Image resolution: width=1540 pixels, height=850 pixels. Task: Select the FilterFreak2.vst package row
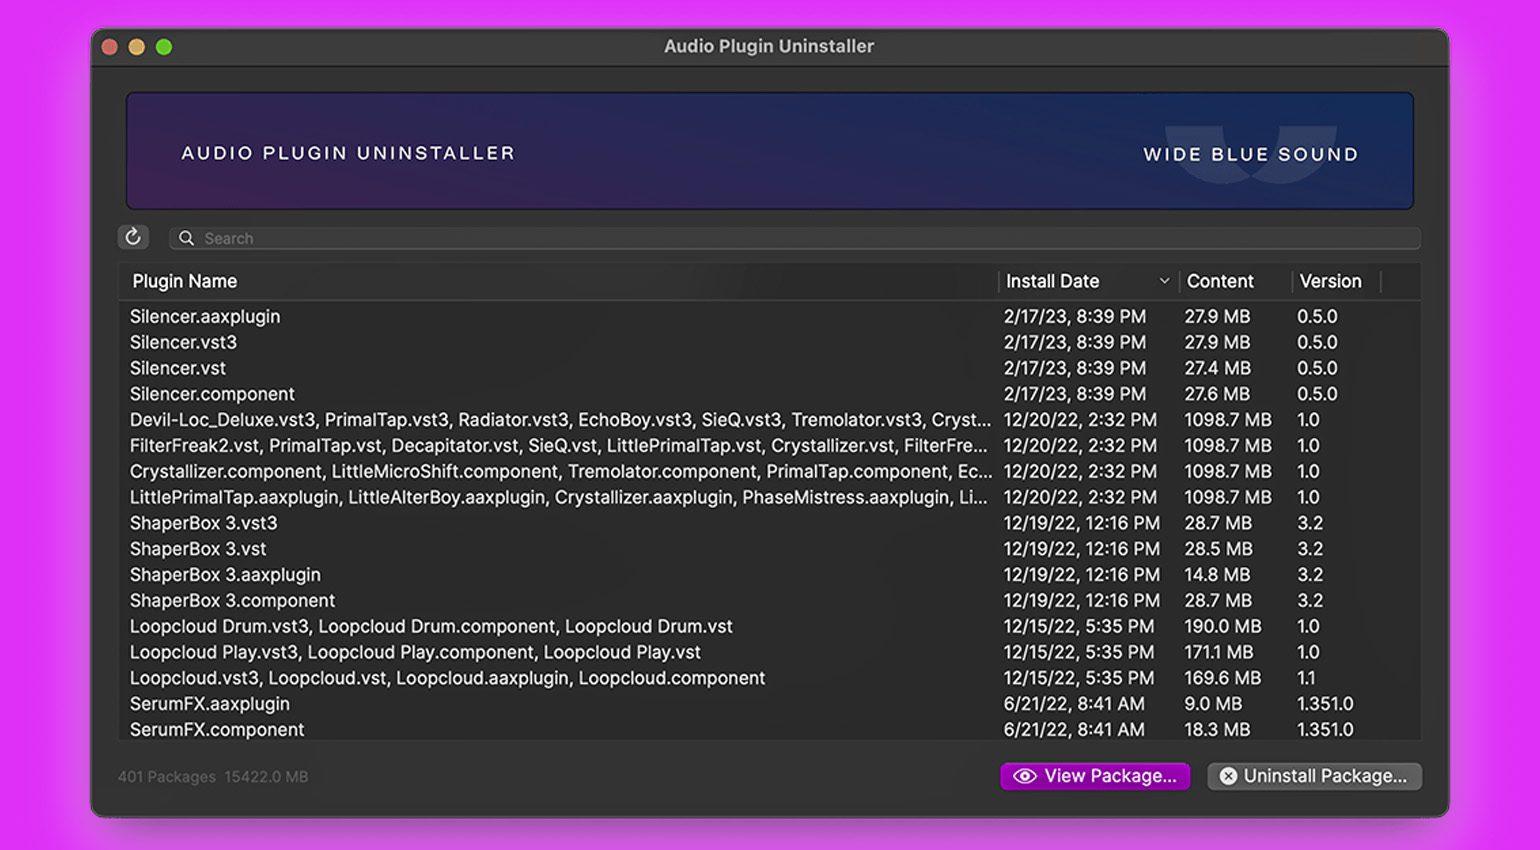coord(769,446)
